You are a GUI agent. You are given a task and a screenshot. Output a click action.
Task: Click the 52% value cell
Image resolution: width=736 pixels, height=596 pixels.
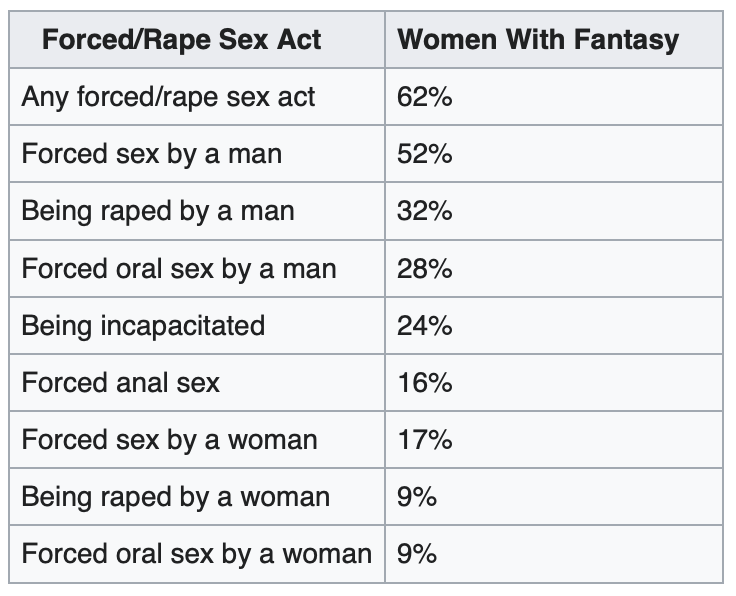point(425,154)
